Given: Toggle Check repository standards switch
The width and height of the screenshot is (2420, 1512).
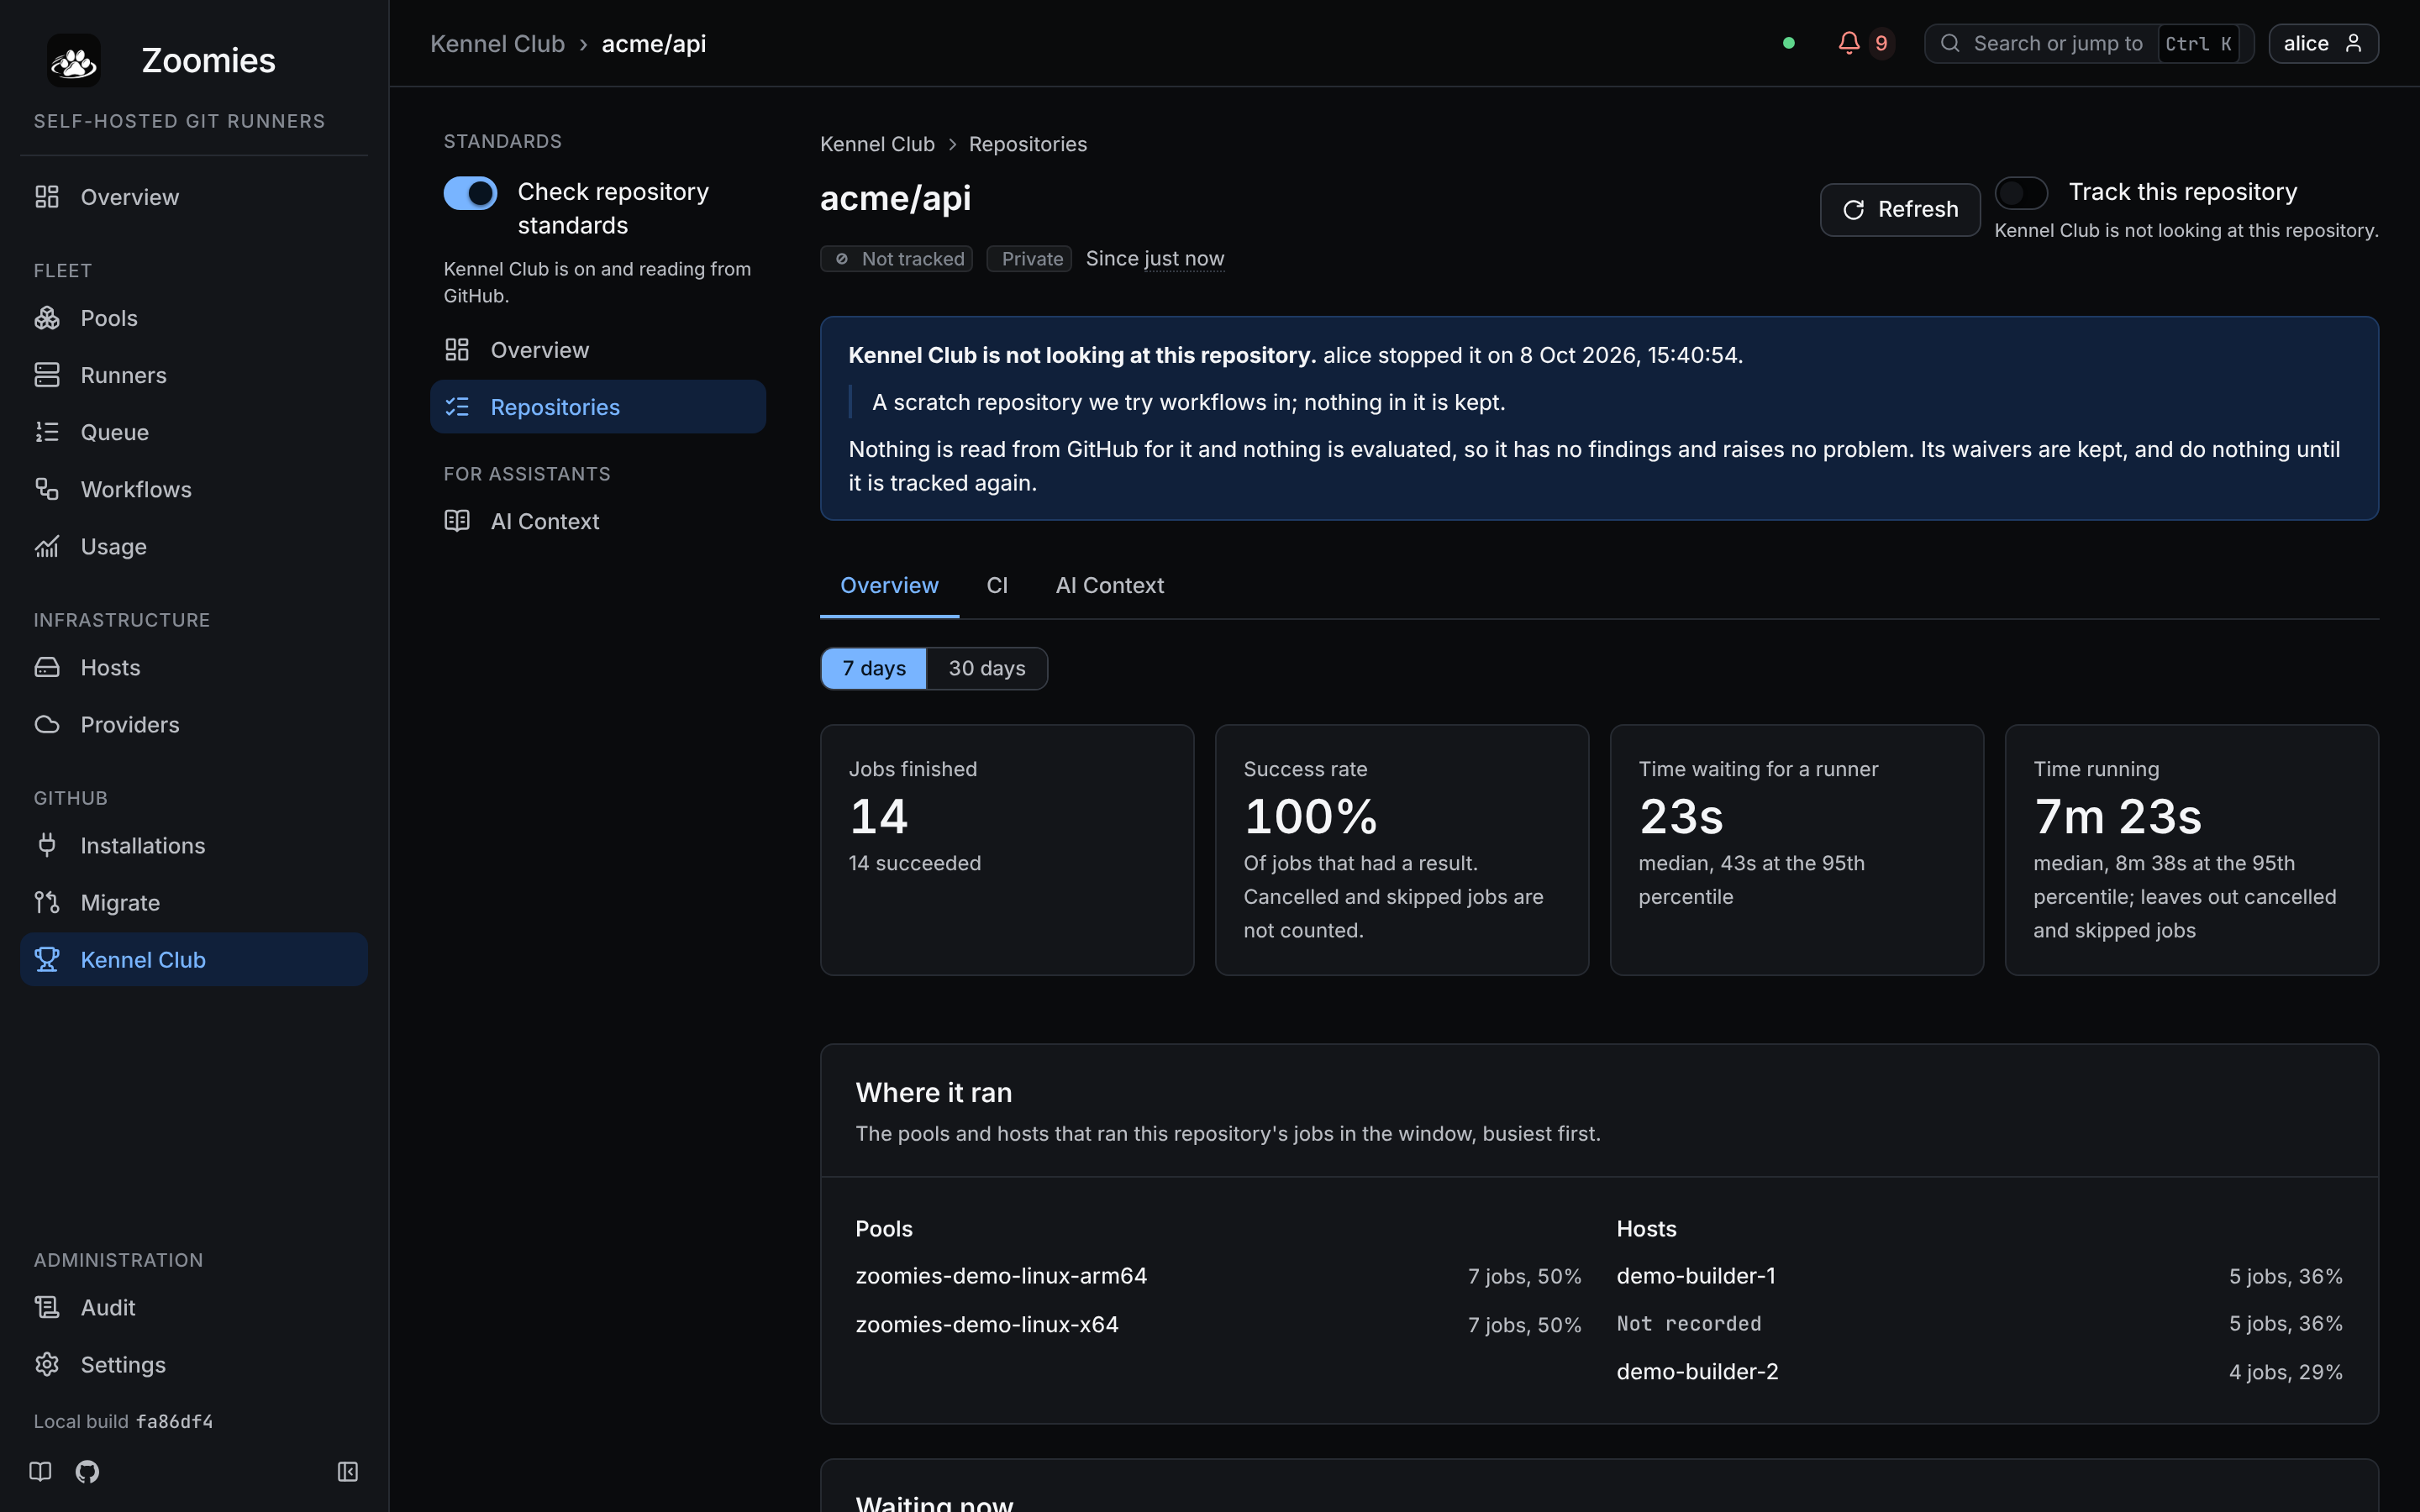Looking at the screenshot, I should pos(470,193).
